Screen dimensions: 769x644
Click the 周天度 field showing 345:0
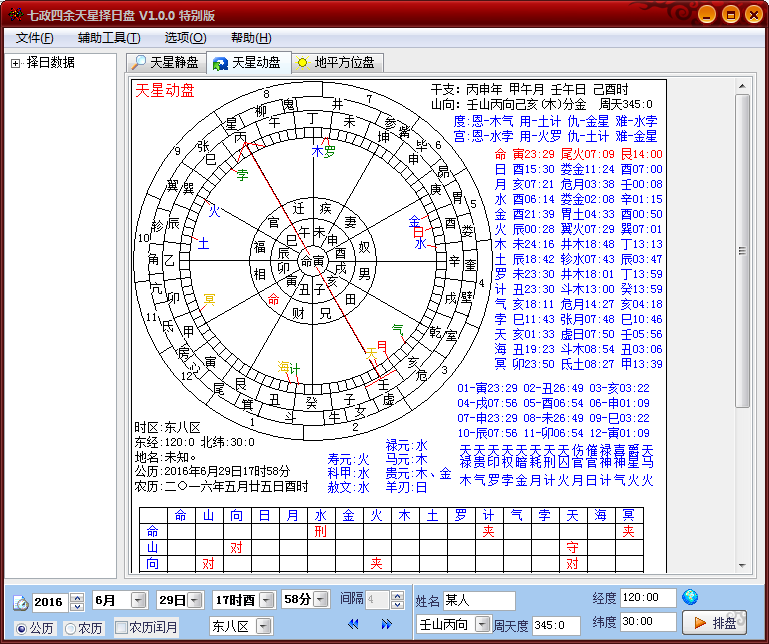pyautogui.click(x=556, y=625)
